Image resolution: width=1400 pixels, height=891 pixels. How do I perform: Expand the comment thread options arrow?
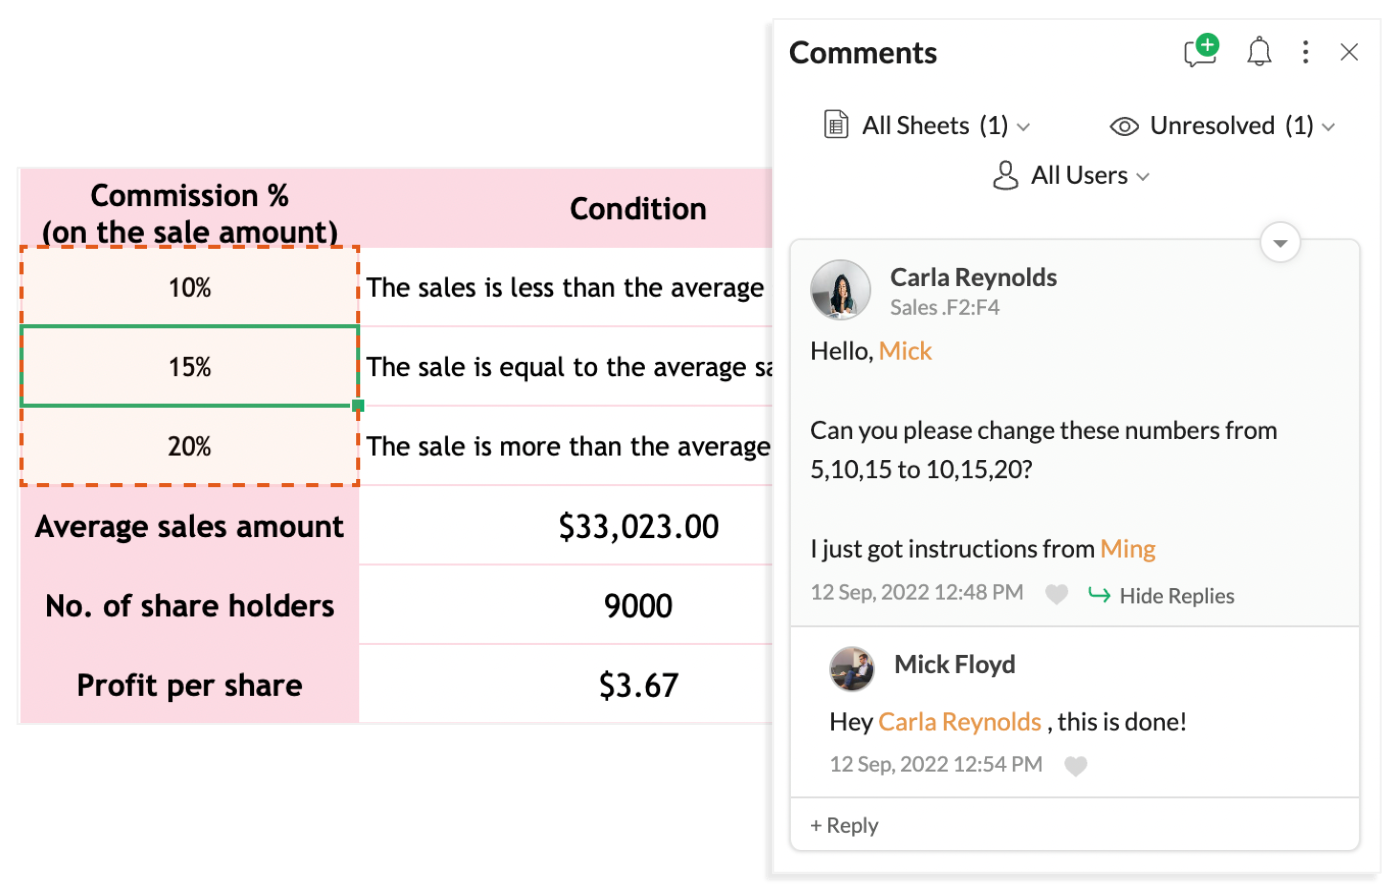coord(1280,243)
